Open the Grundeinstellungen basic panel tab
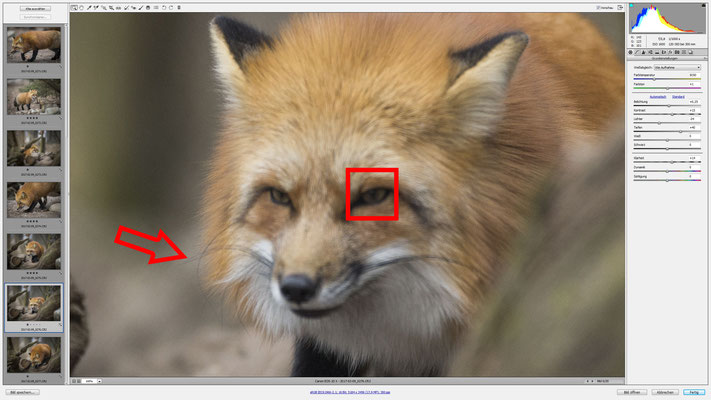Screen dimensions: 711x400 [x=630, y=52]
